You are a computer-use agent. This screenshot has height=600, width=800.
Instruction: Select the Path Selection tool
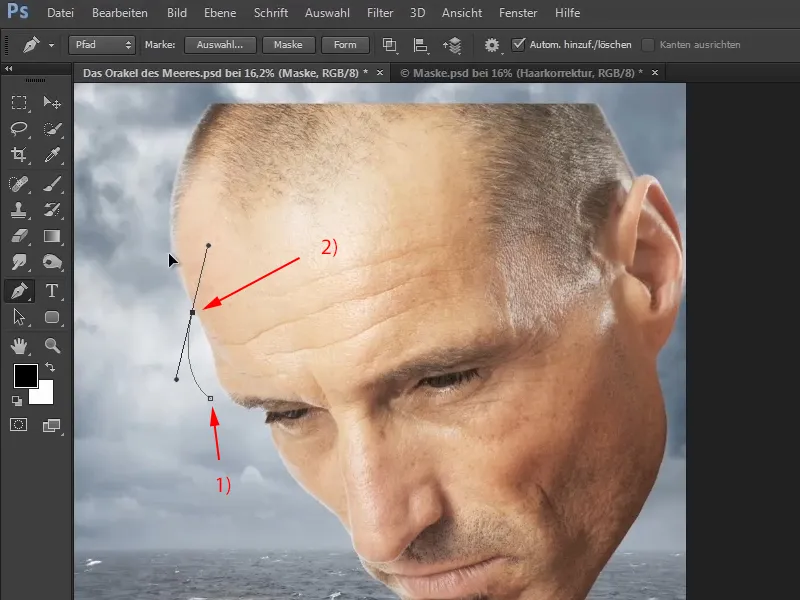tap(19, 317)
